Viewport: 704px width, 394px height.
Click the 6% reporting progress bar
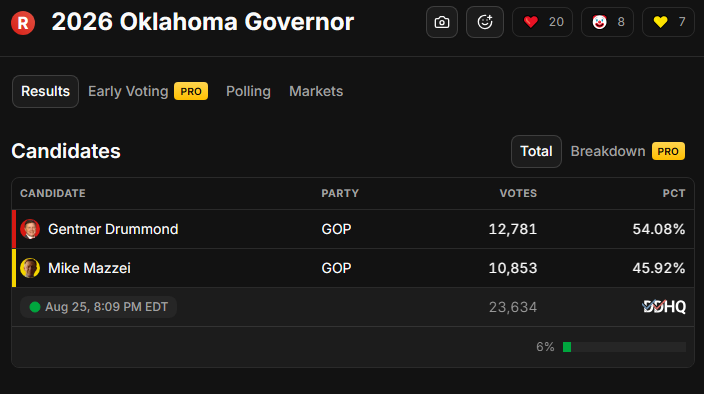(x=624, y=347)
